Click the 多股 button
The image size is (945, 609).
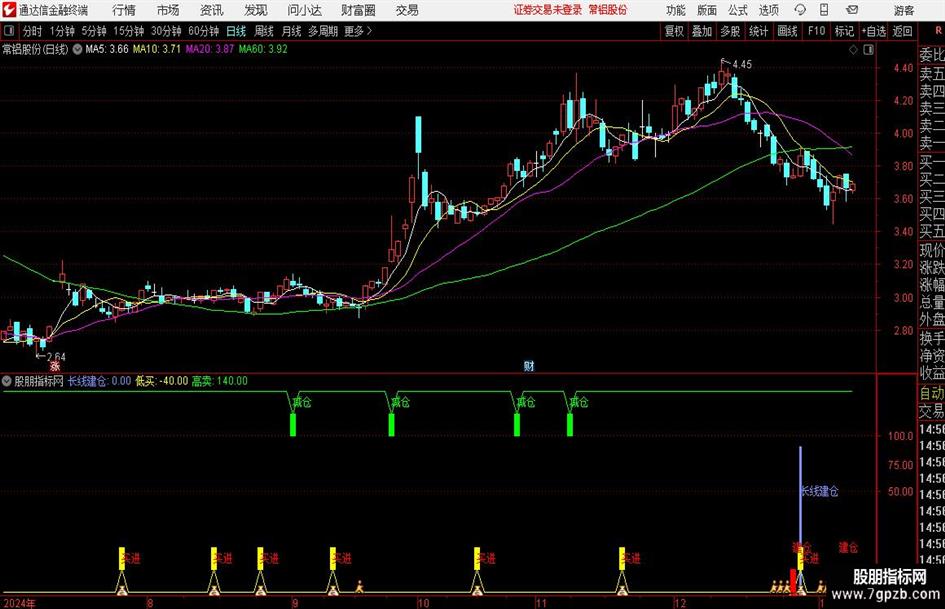[x=730, y=31]
